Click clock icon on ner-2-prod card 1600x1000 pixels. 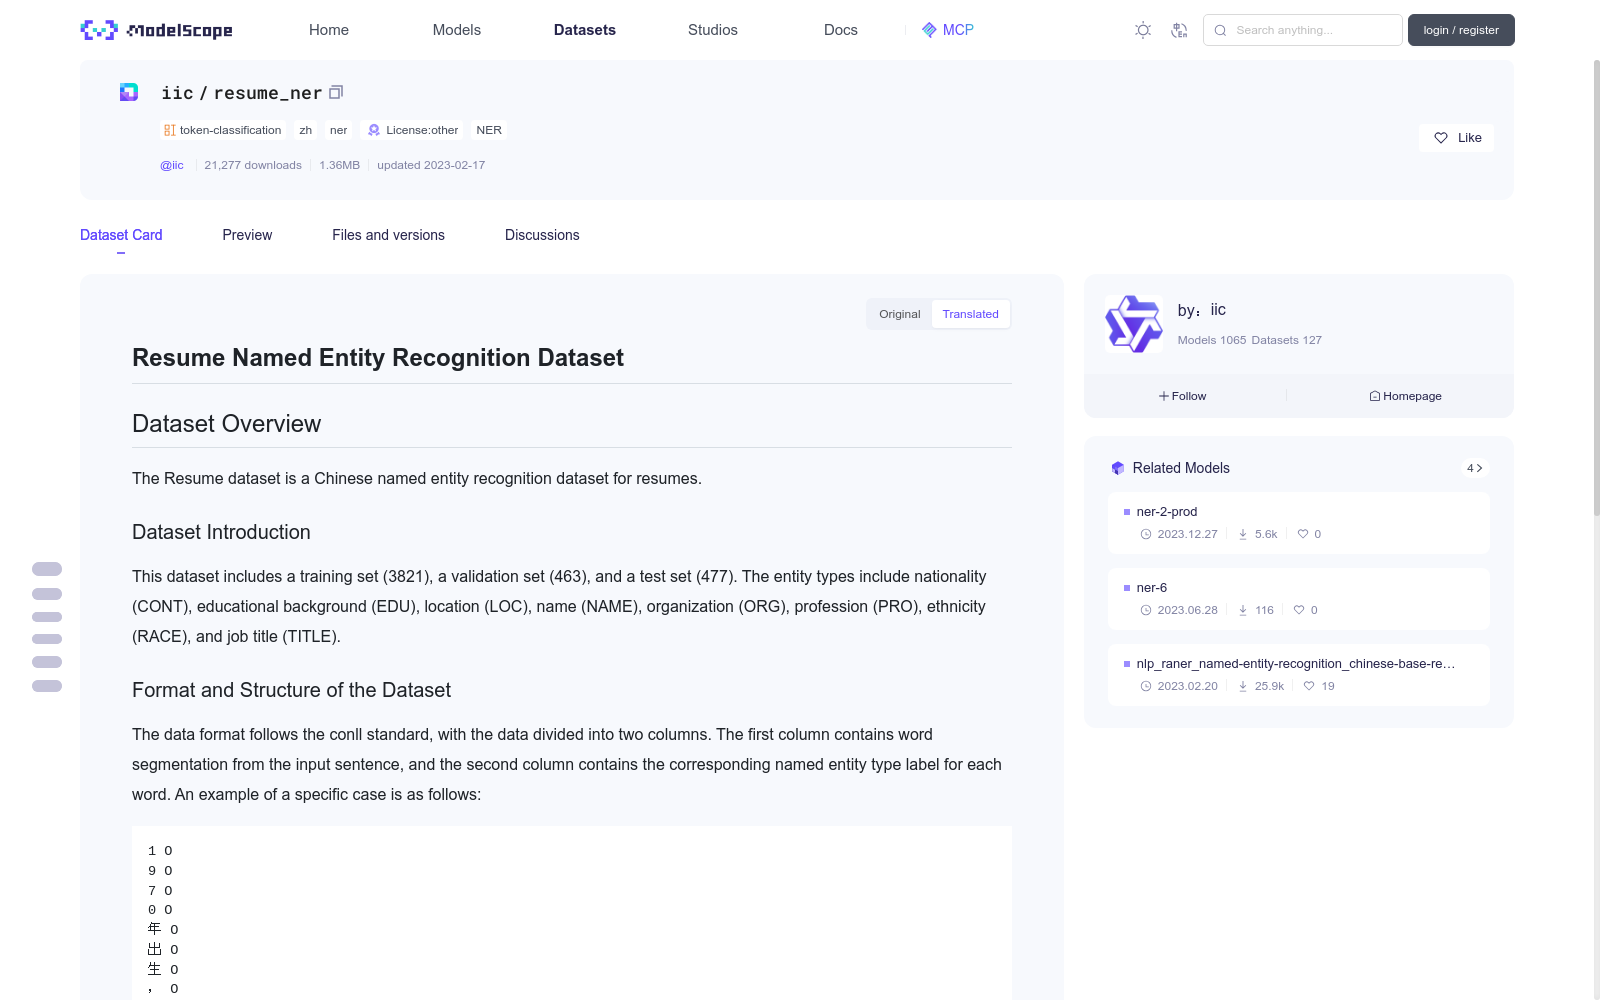1146,534
